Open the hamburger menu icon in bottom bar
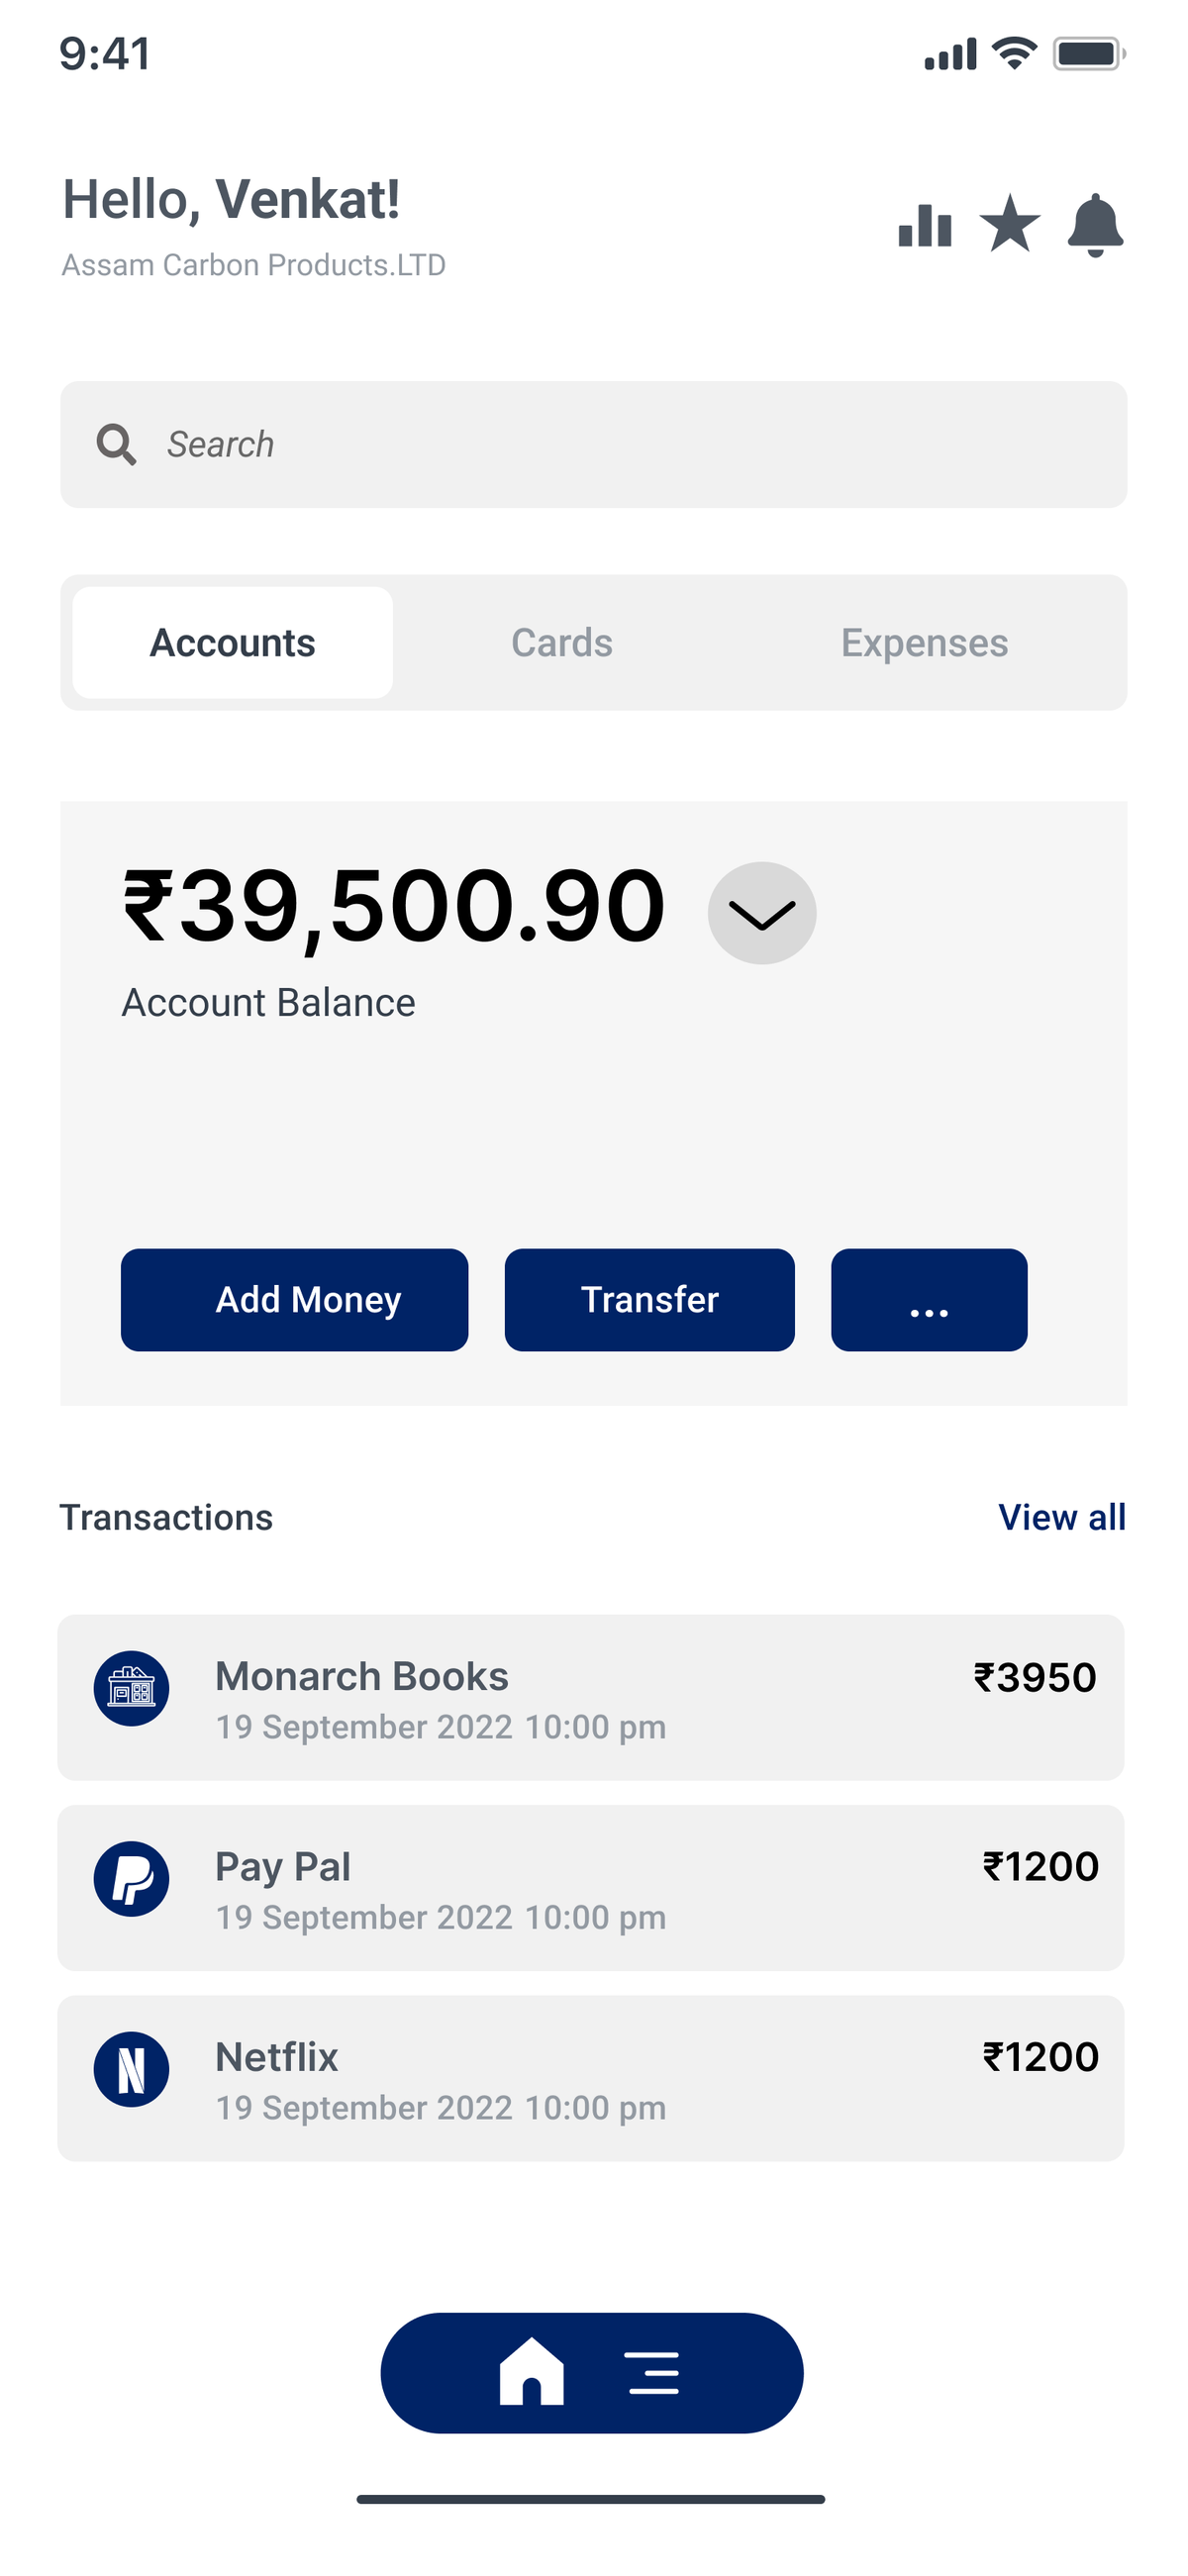The width and height of the screenshot is (1188, 2576). (653, 2372)
